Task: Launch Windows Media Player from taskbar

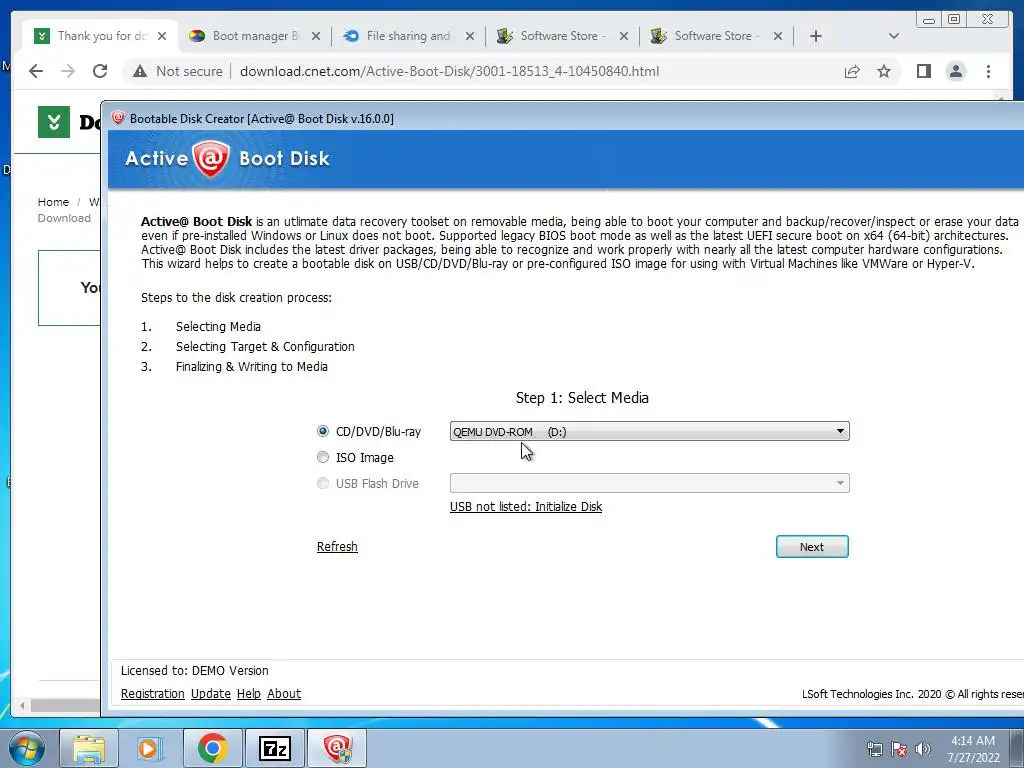Action: point(150,748)
